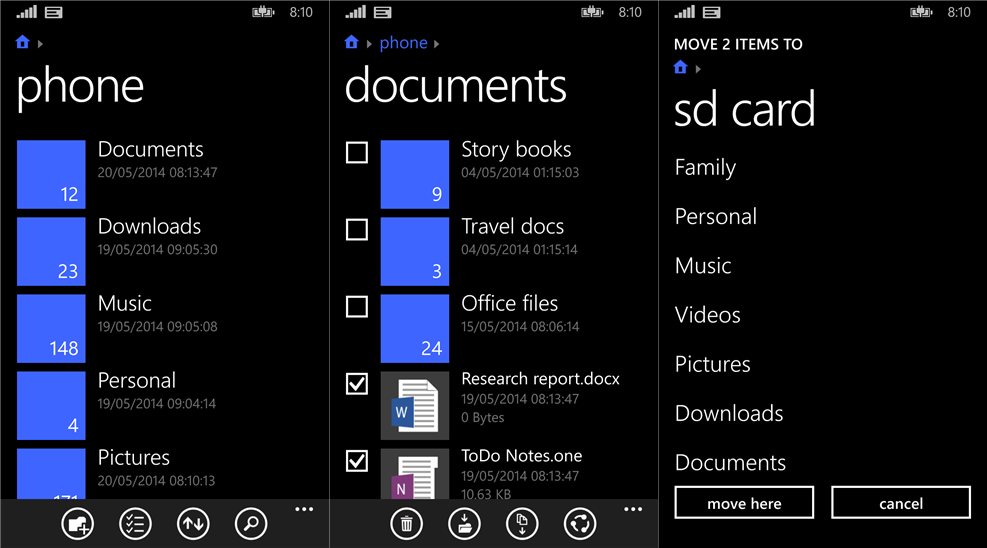Screen dimensions: 987x548
Task: Tap 'Research report.docx' file name
Action: tap(540, 379)
